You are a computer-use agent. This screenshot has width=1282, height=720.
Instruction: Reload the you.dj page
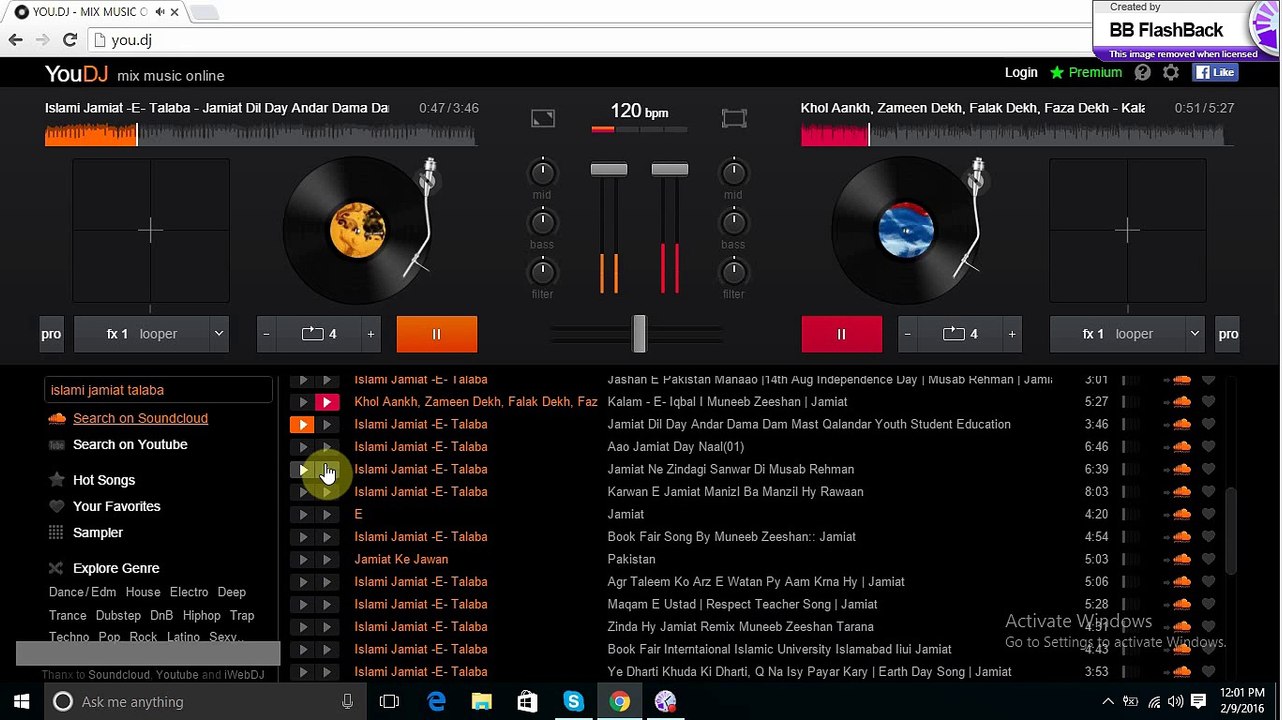[69, 40]
